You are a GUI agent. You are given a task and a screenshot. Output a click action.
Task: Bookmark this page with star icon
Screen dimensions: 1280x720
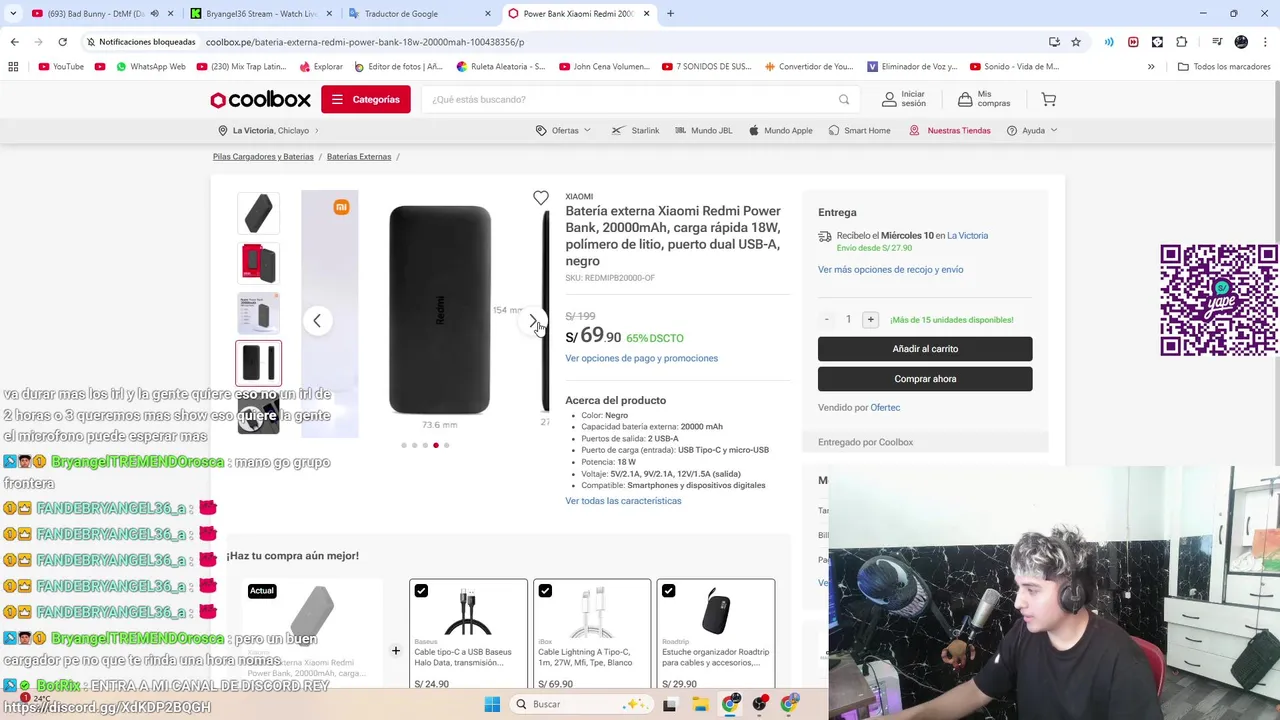coord(1076,42)
